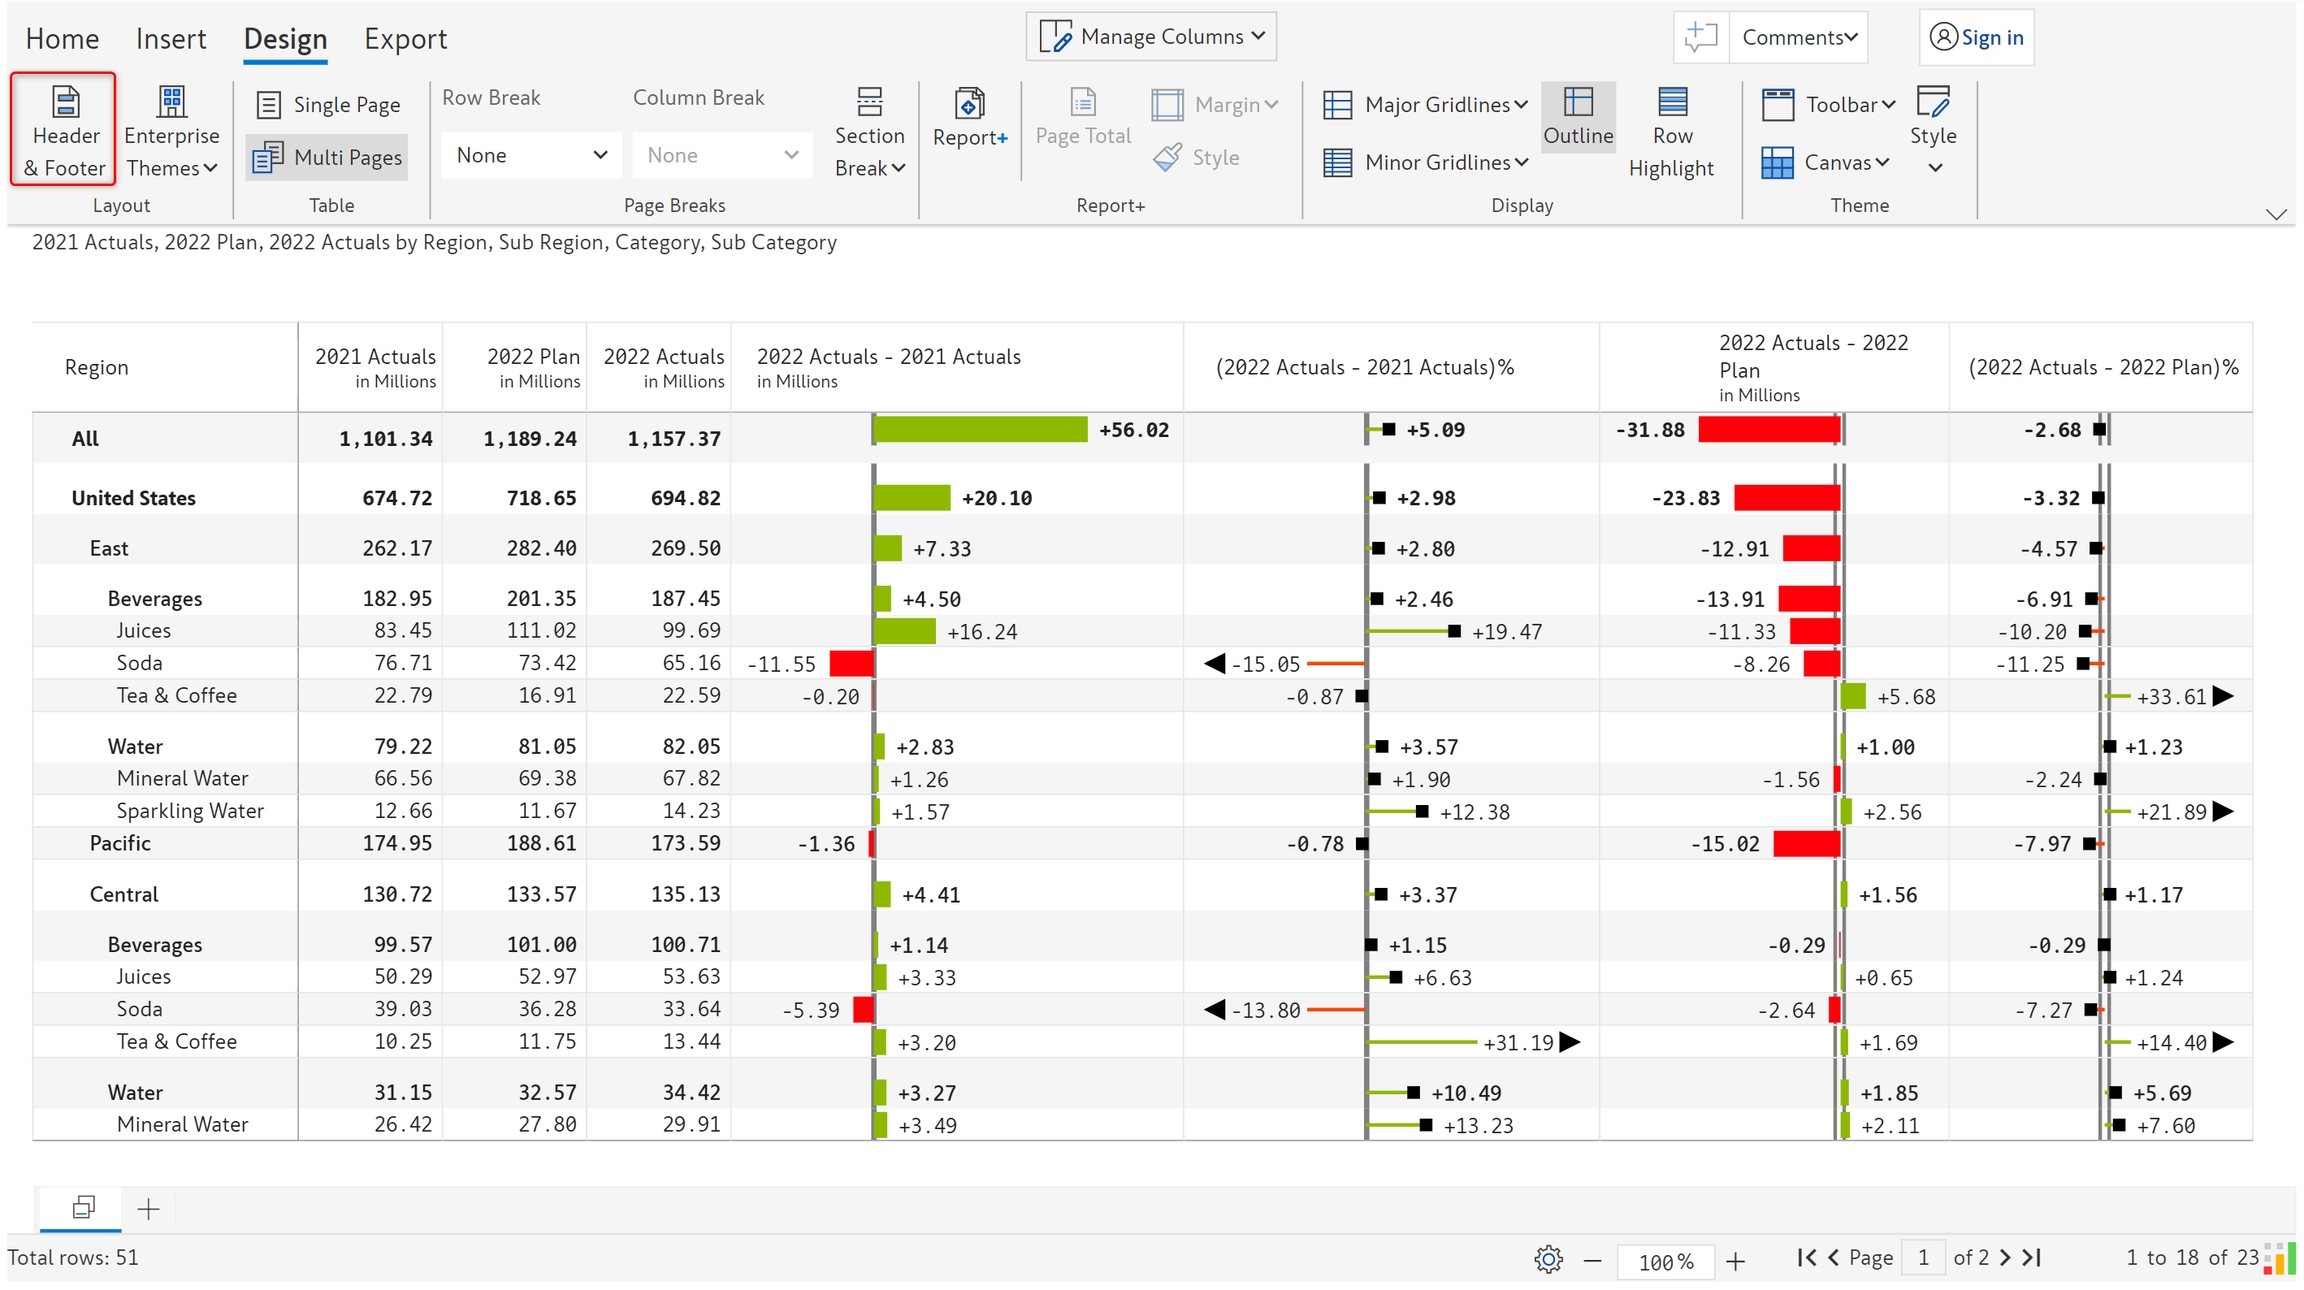This screenshot has width=2304, height=1290.
Task: Click the zoom in plus control
Action: click(1735, 1261)
